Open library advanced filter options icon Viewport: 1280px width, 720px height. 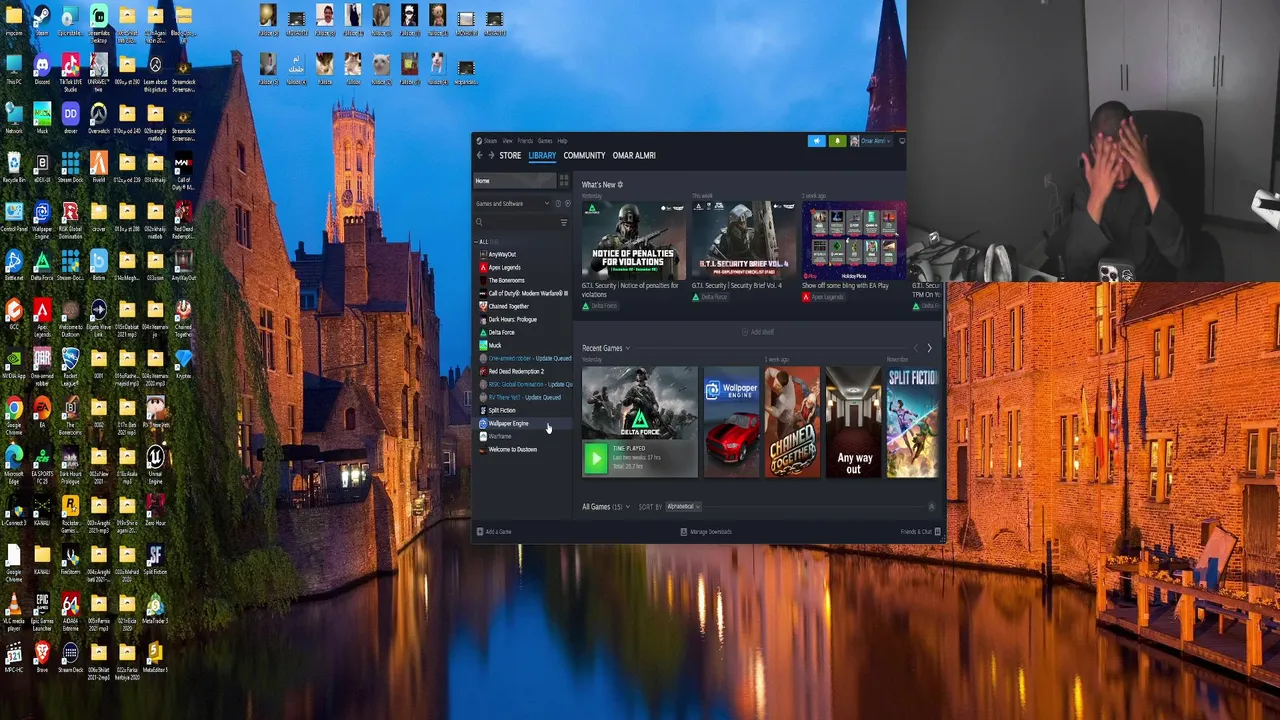tap(564, 222)
